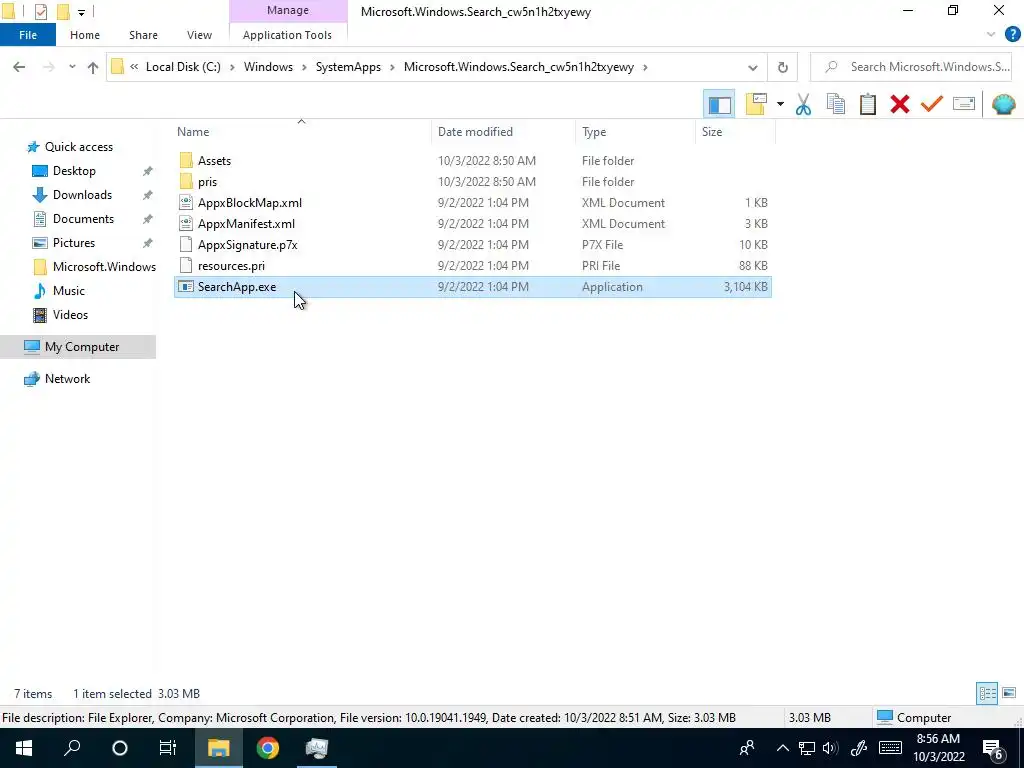Select My Computer in the sidebar

82,347
